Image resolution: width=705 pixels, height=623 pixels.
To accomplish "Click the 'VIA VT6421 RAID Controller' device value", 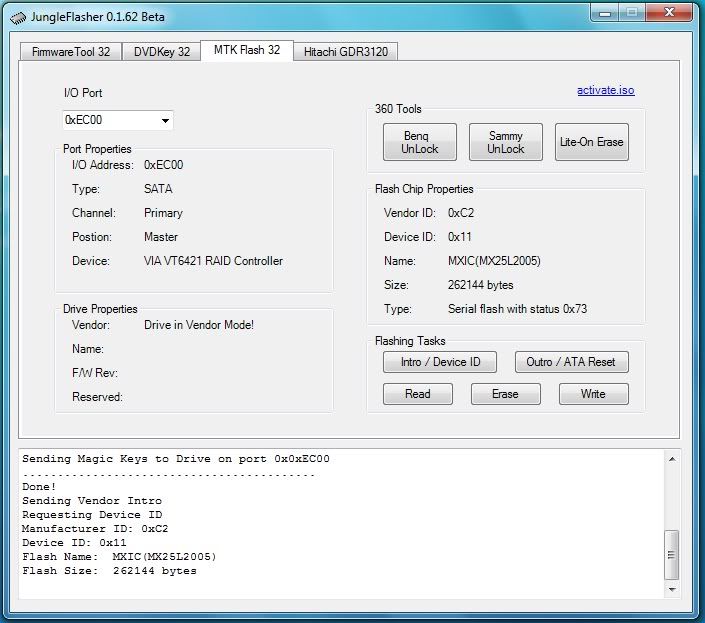I will coord(213,261).
